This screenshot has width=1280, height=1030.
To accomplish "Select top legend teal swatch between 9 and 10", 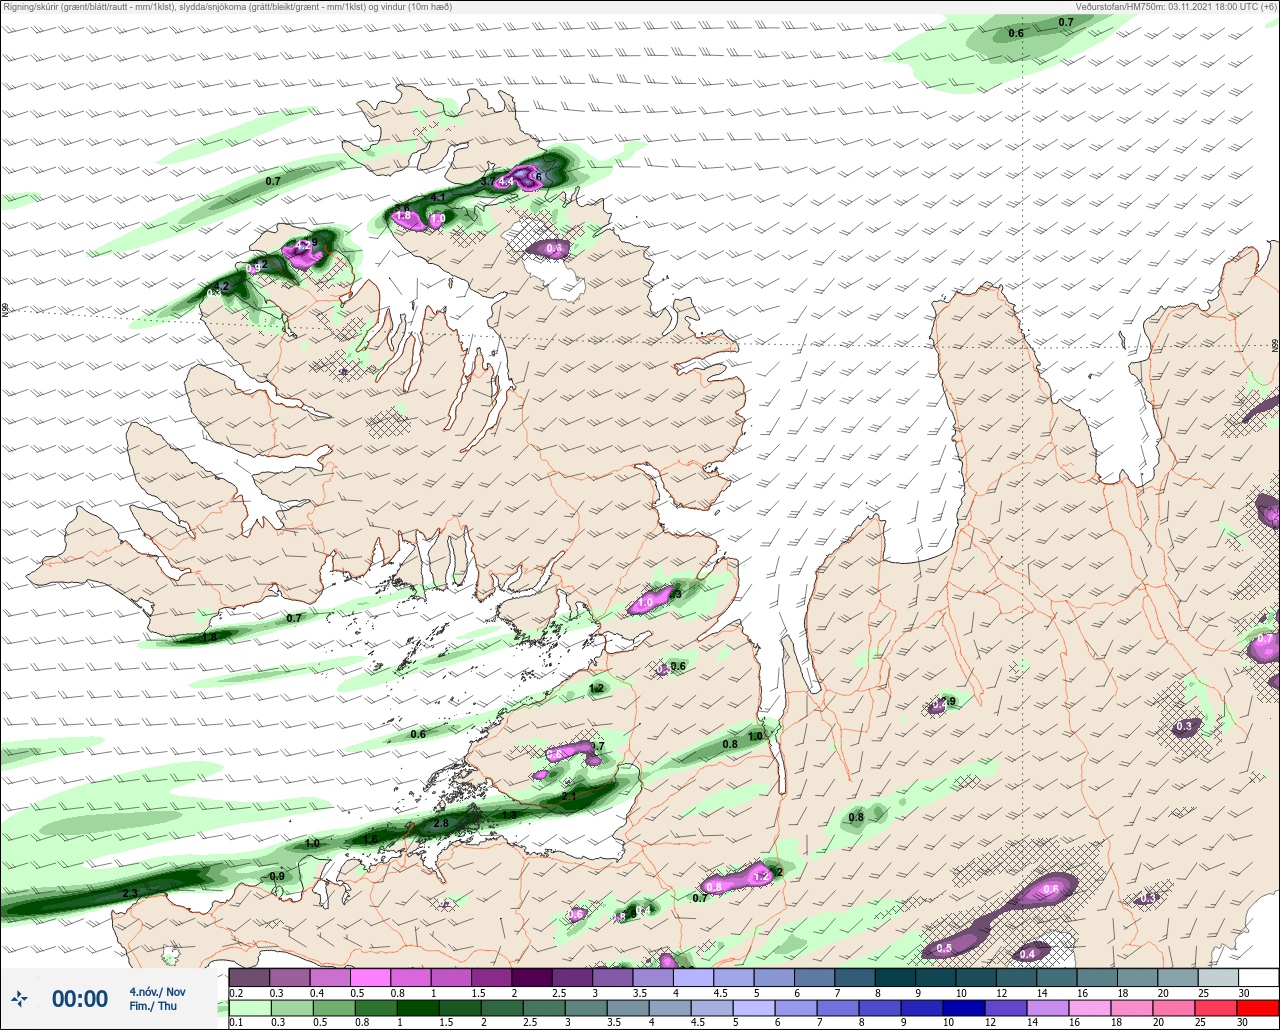I will coord(936,977).
